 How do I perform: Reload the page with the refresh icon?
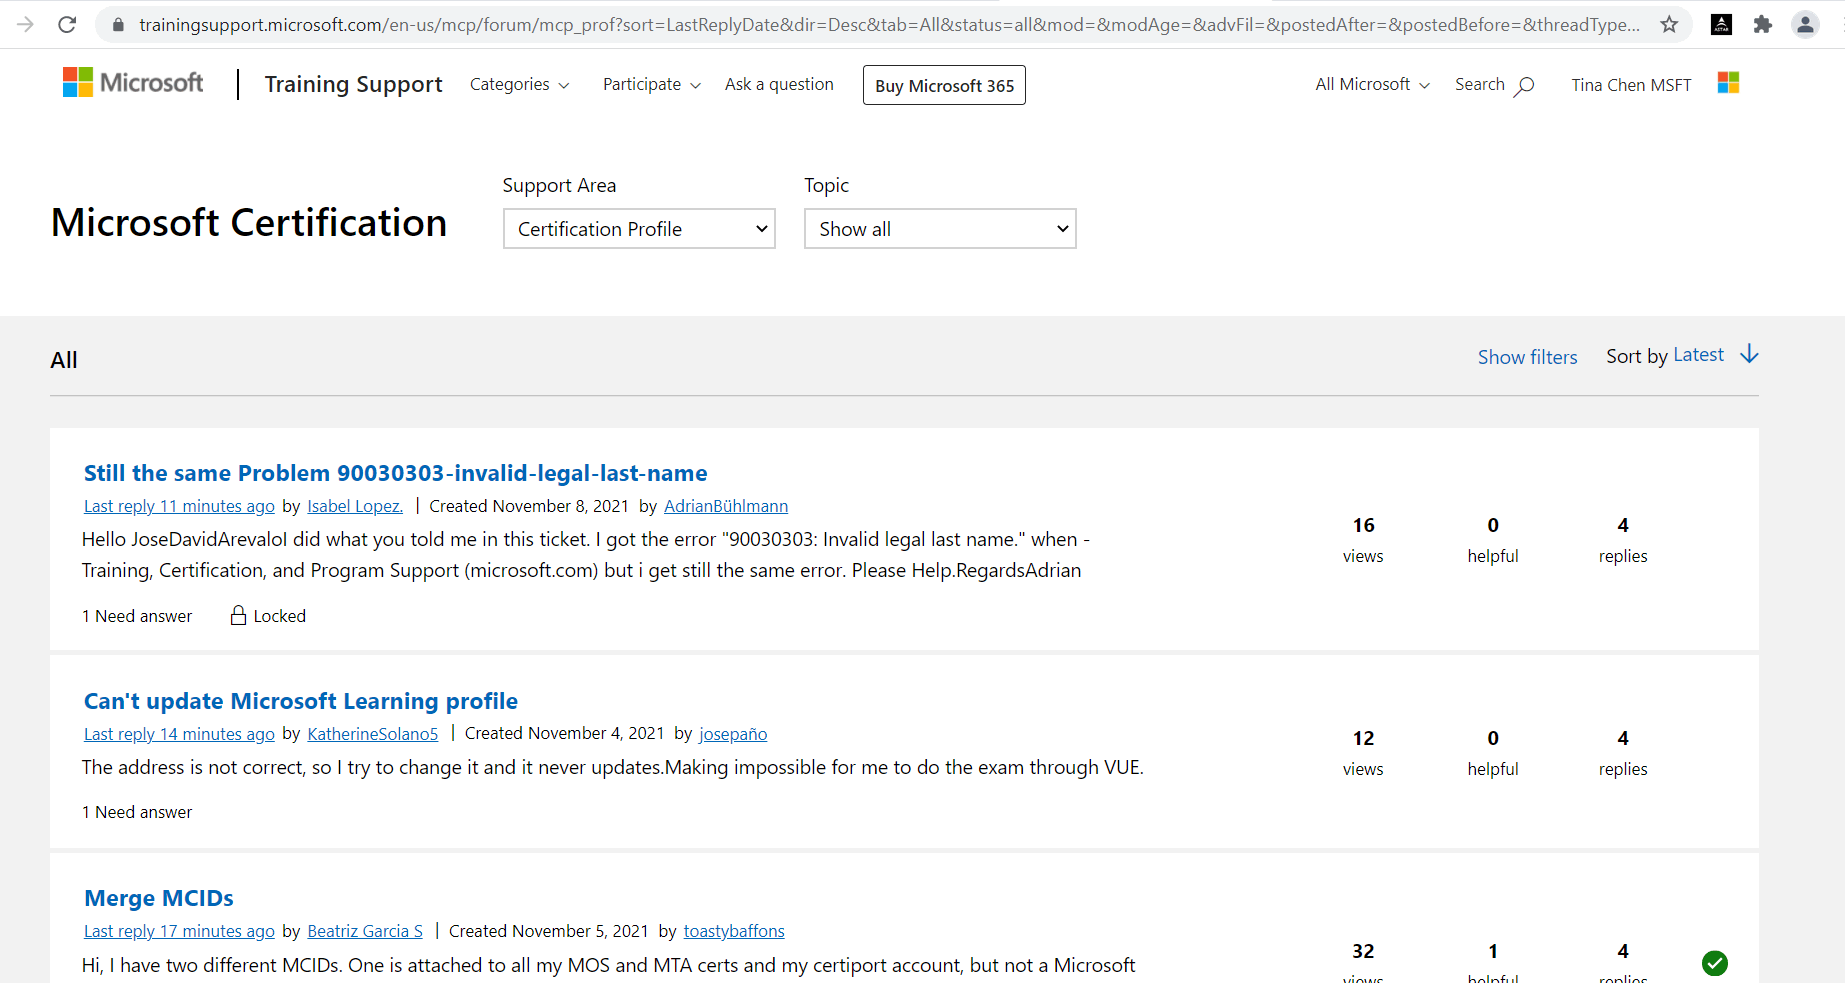click(x=67, y=24)
